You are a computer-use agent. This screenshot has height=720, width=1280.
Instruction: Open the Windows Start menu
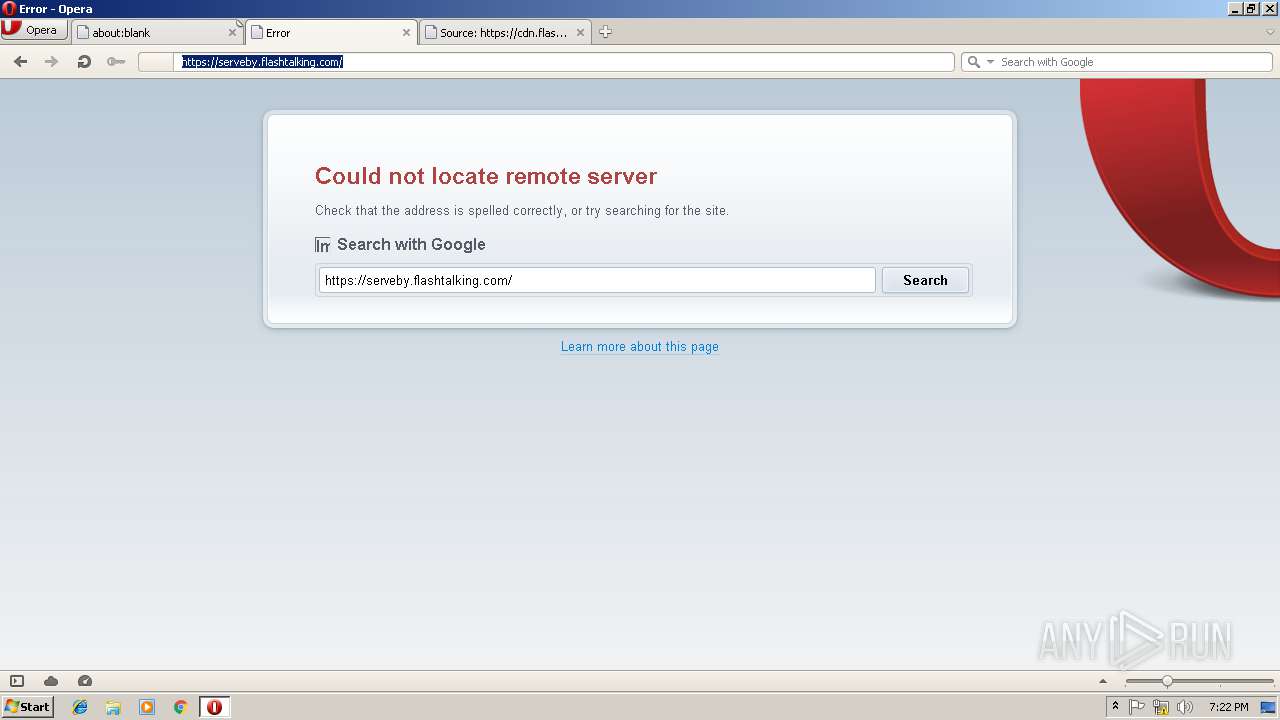click(x=27, y=707)
